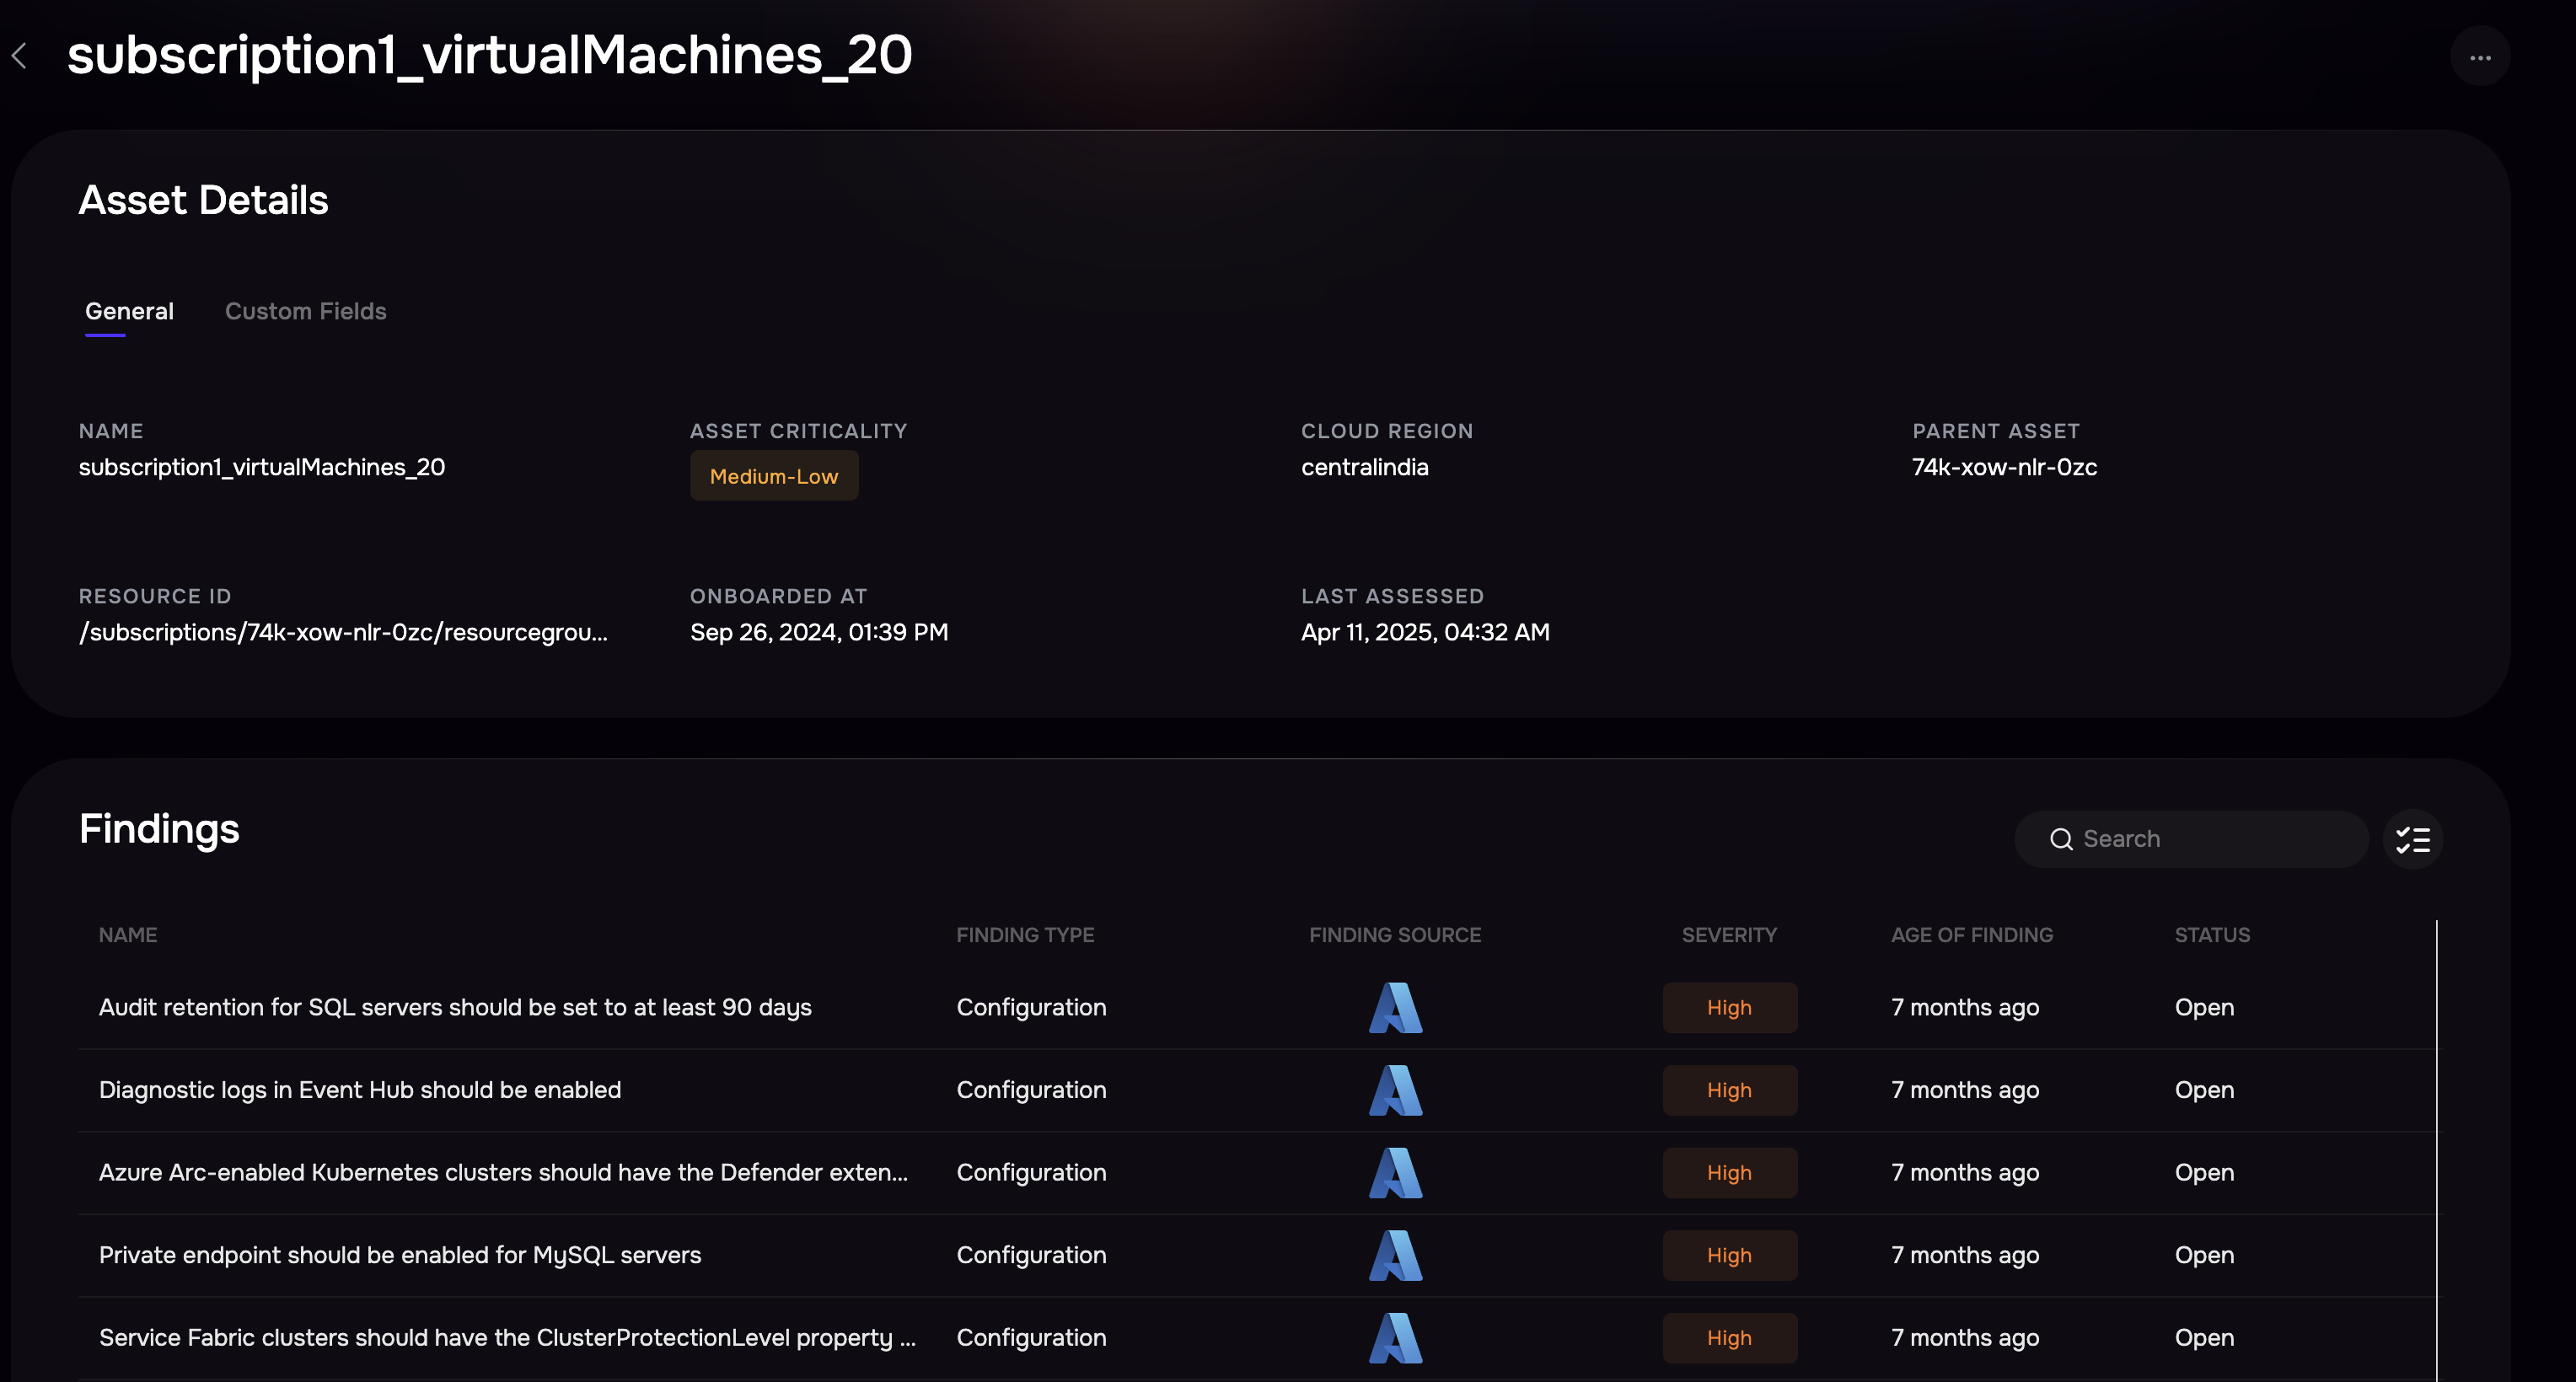Click the centralindia cloud region value
This screenshot has height=1382, width=2576.
click(x=1364, y=467)
